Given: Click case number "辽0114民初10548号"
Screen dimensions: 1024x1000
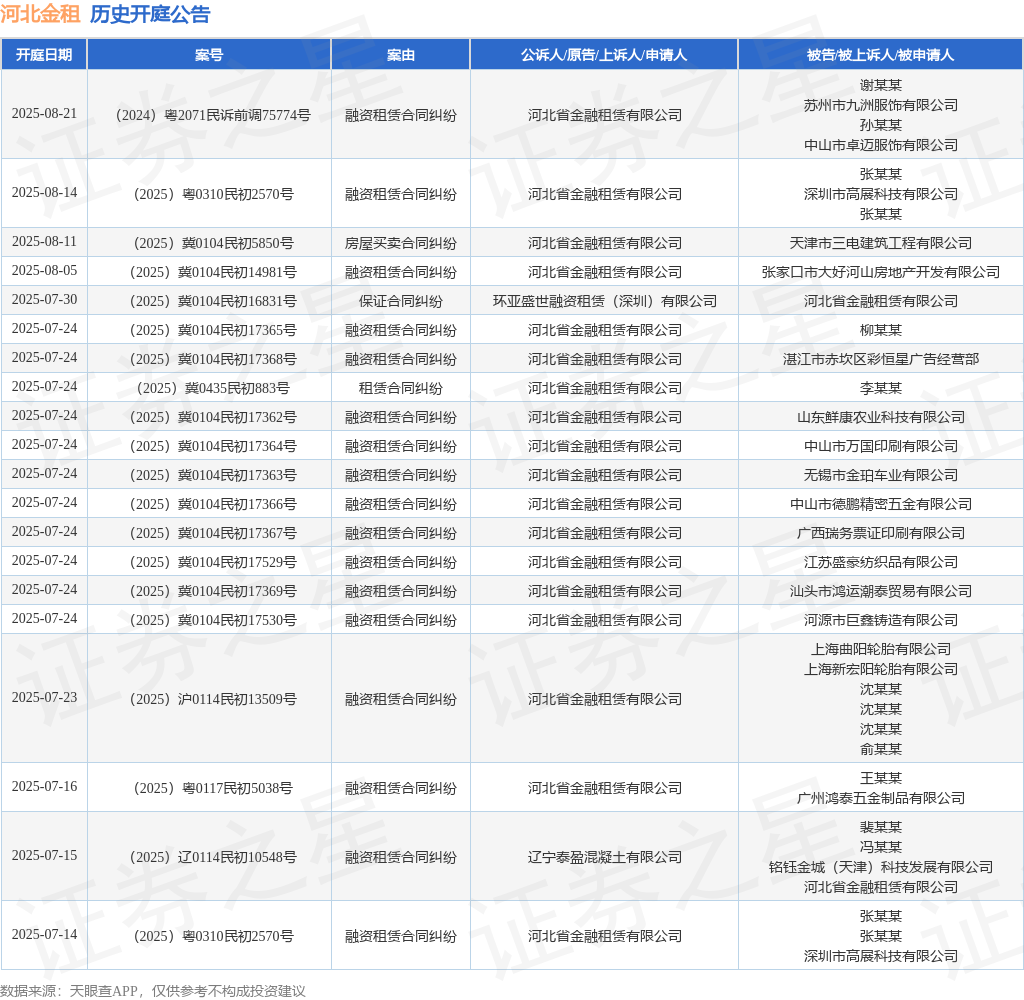Looking at the screenshot, I should (x=238, y=857).
